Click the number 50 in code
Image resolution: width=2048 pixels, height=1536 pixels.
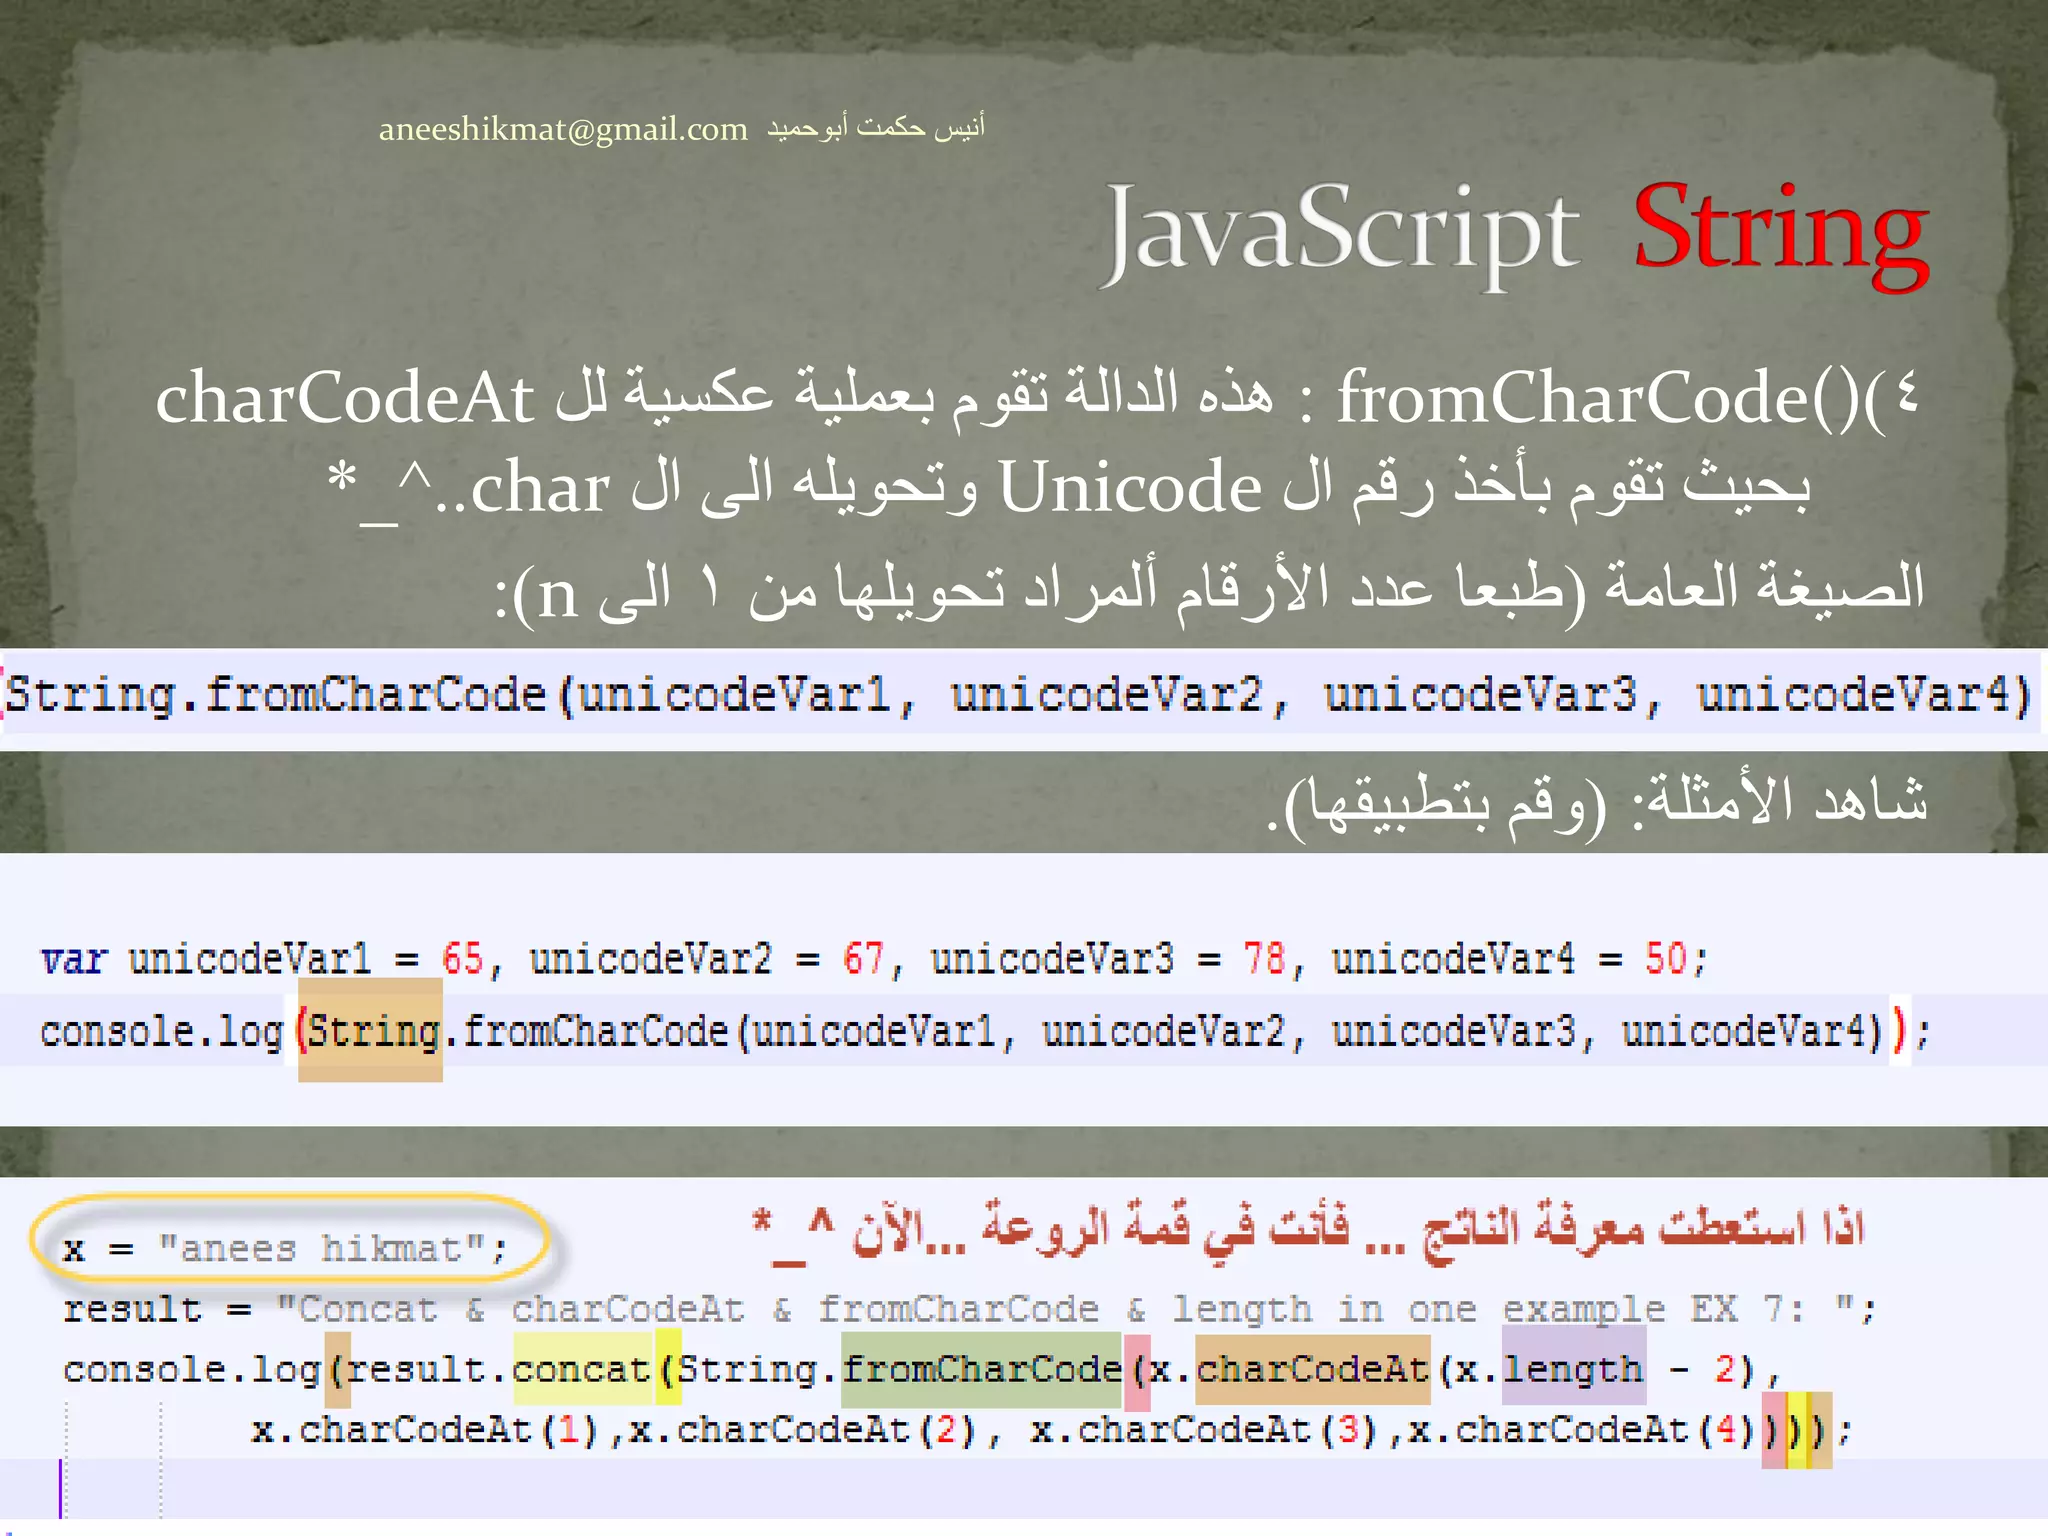tap(1666, 959)
